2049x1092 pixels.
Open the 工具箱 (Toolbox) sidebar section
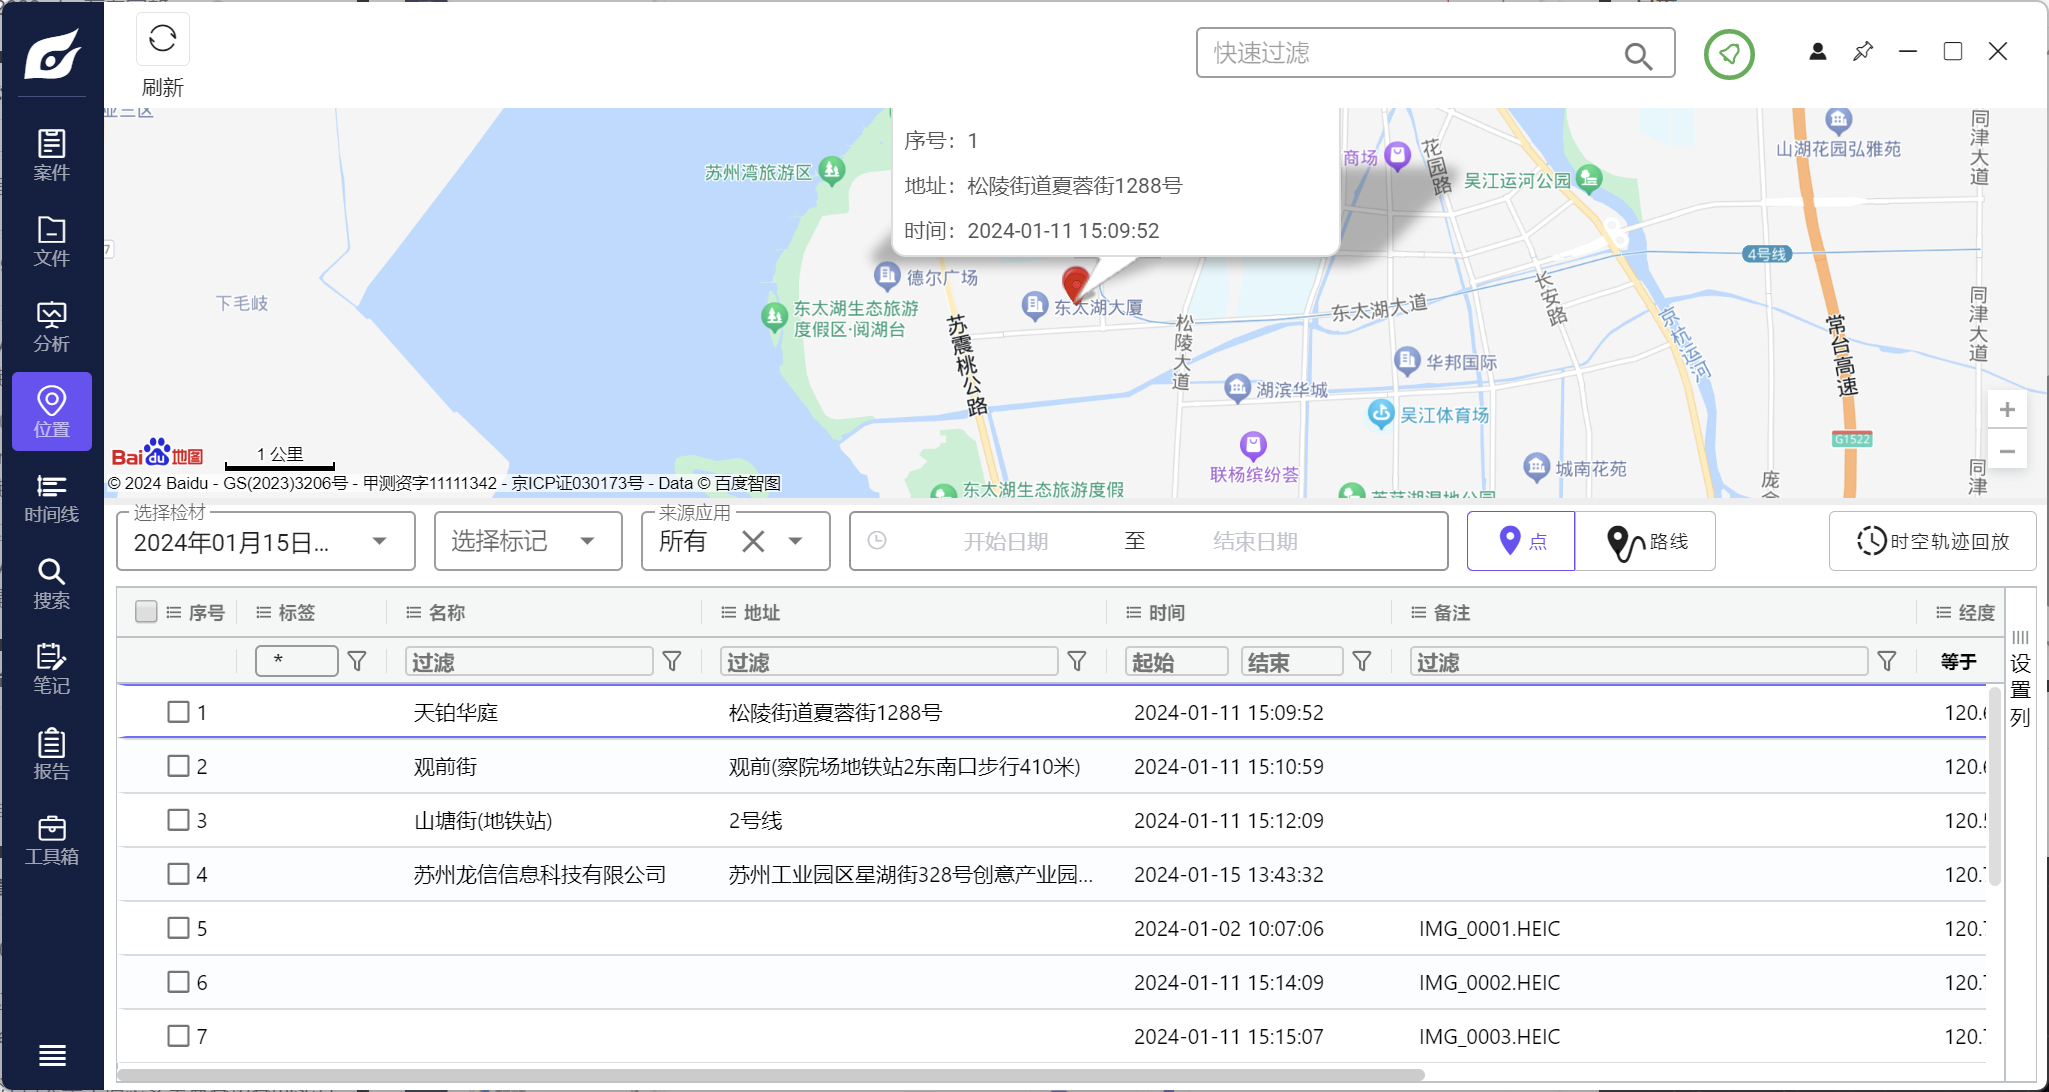[52, 840]
